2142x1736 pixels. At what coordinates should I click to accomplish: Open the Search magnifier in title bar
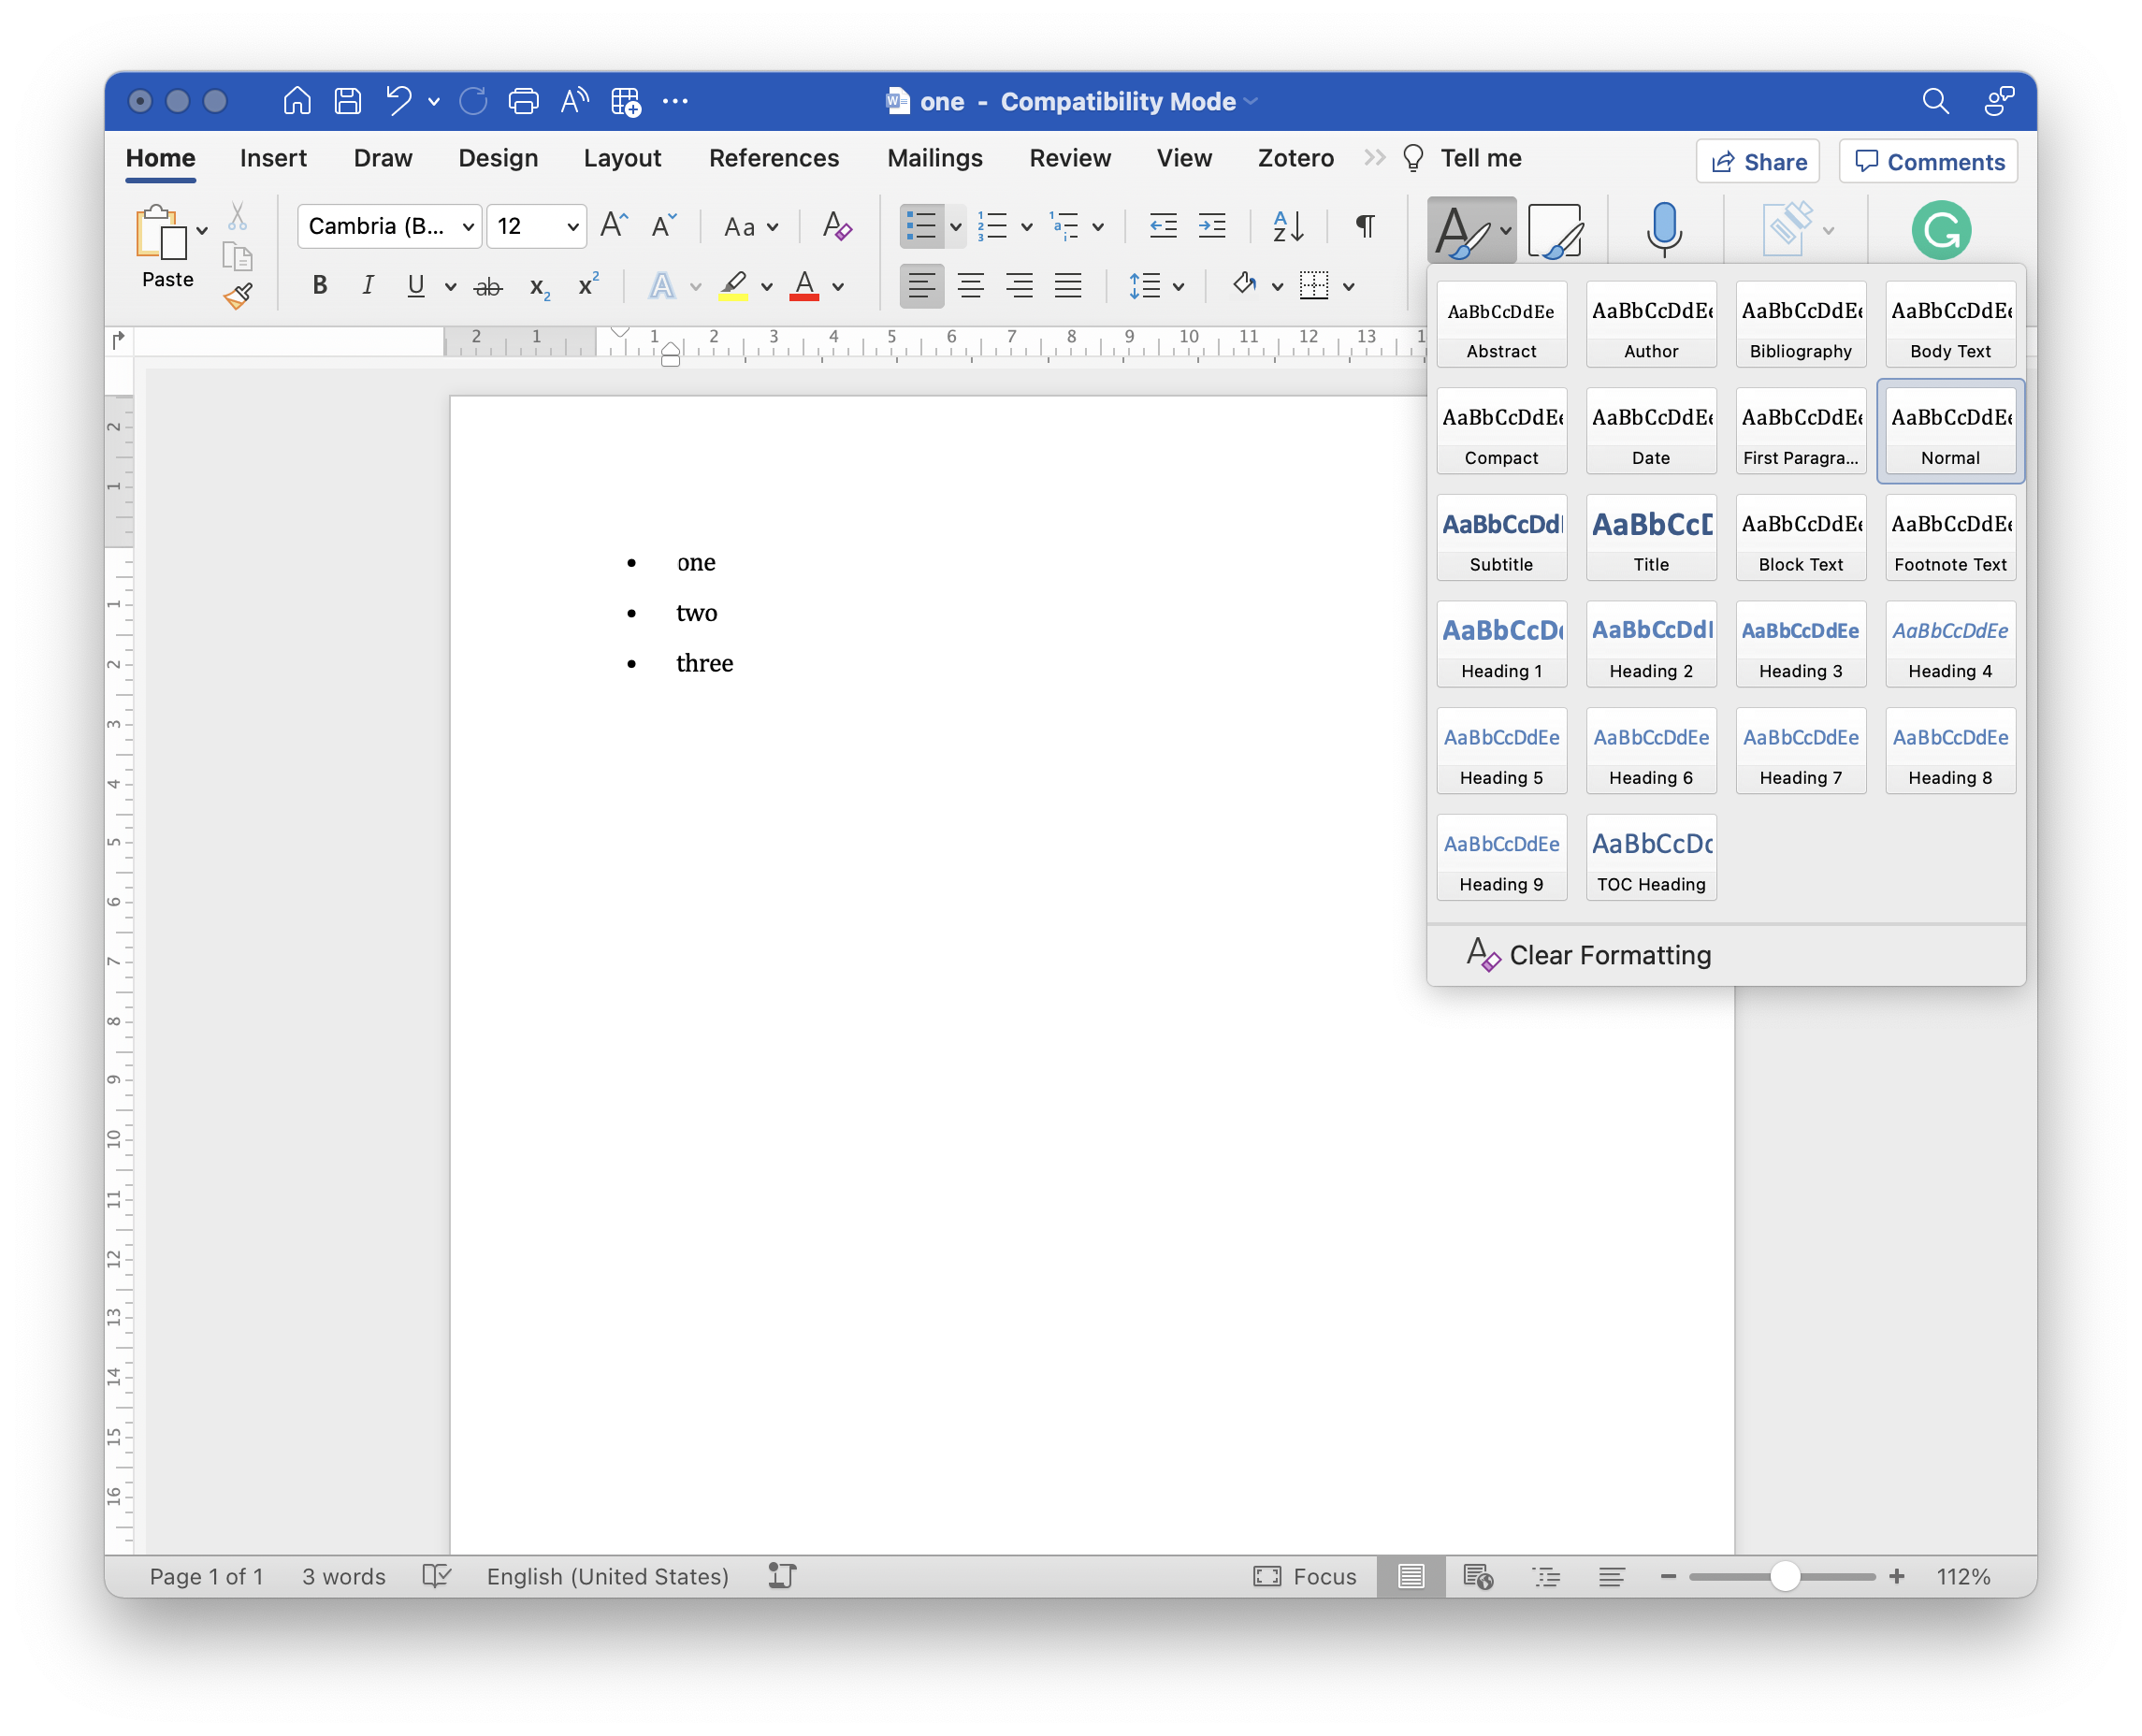(x=1934, y=101)
